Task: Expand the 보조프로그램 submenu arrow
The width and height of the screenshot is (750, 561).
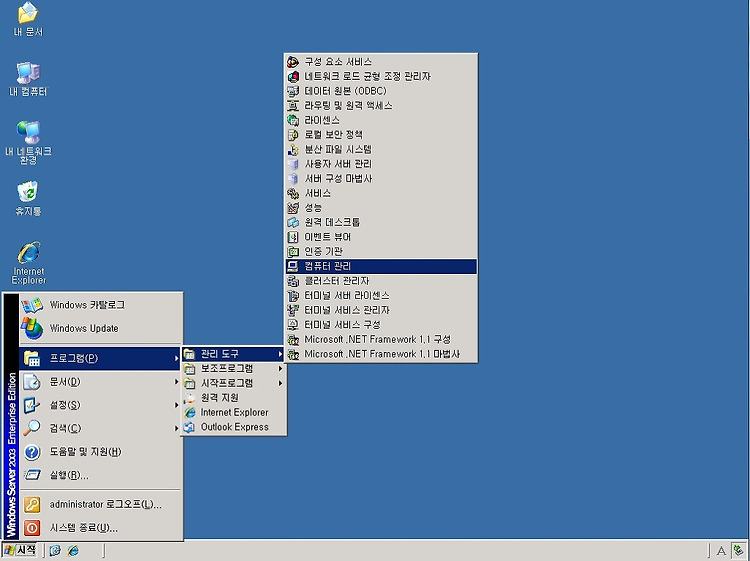Action: 280,369
